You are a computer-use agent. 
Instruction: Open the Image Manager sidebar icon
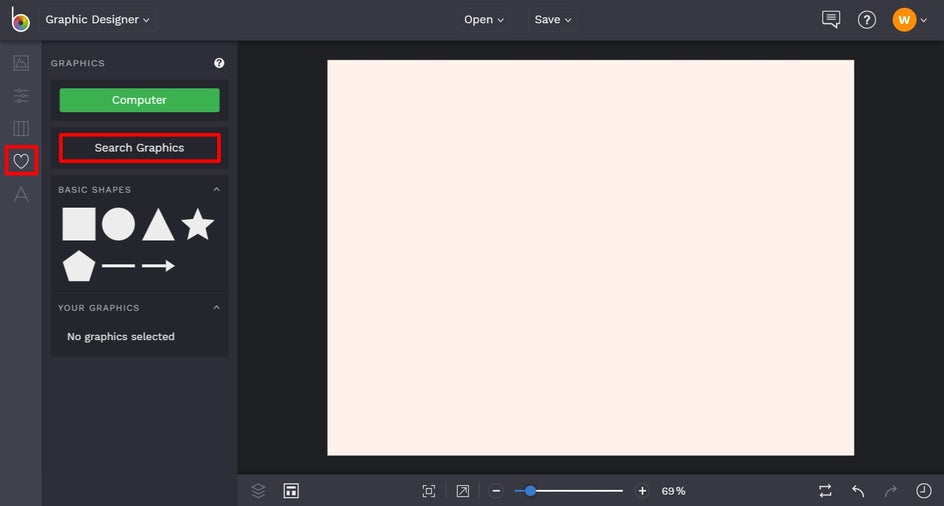21,63
